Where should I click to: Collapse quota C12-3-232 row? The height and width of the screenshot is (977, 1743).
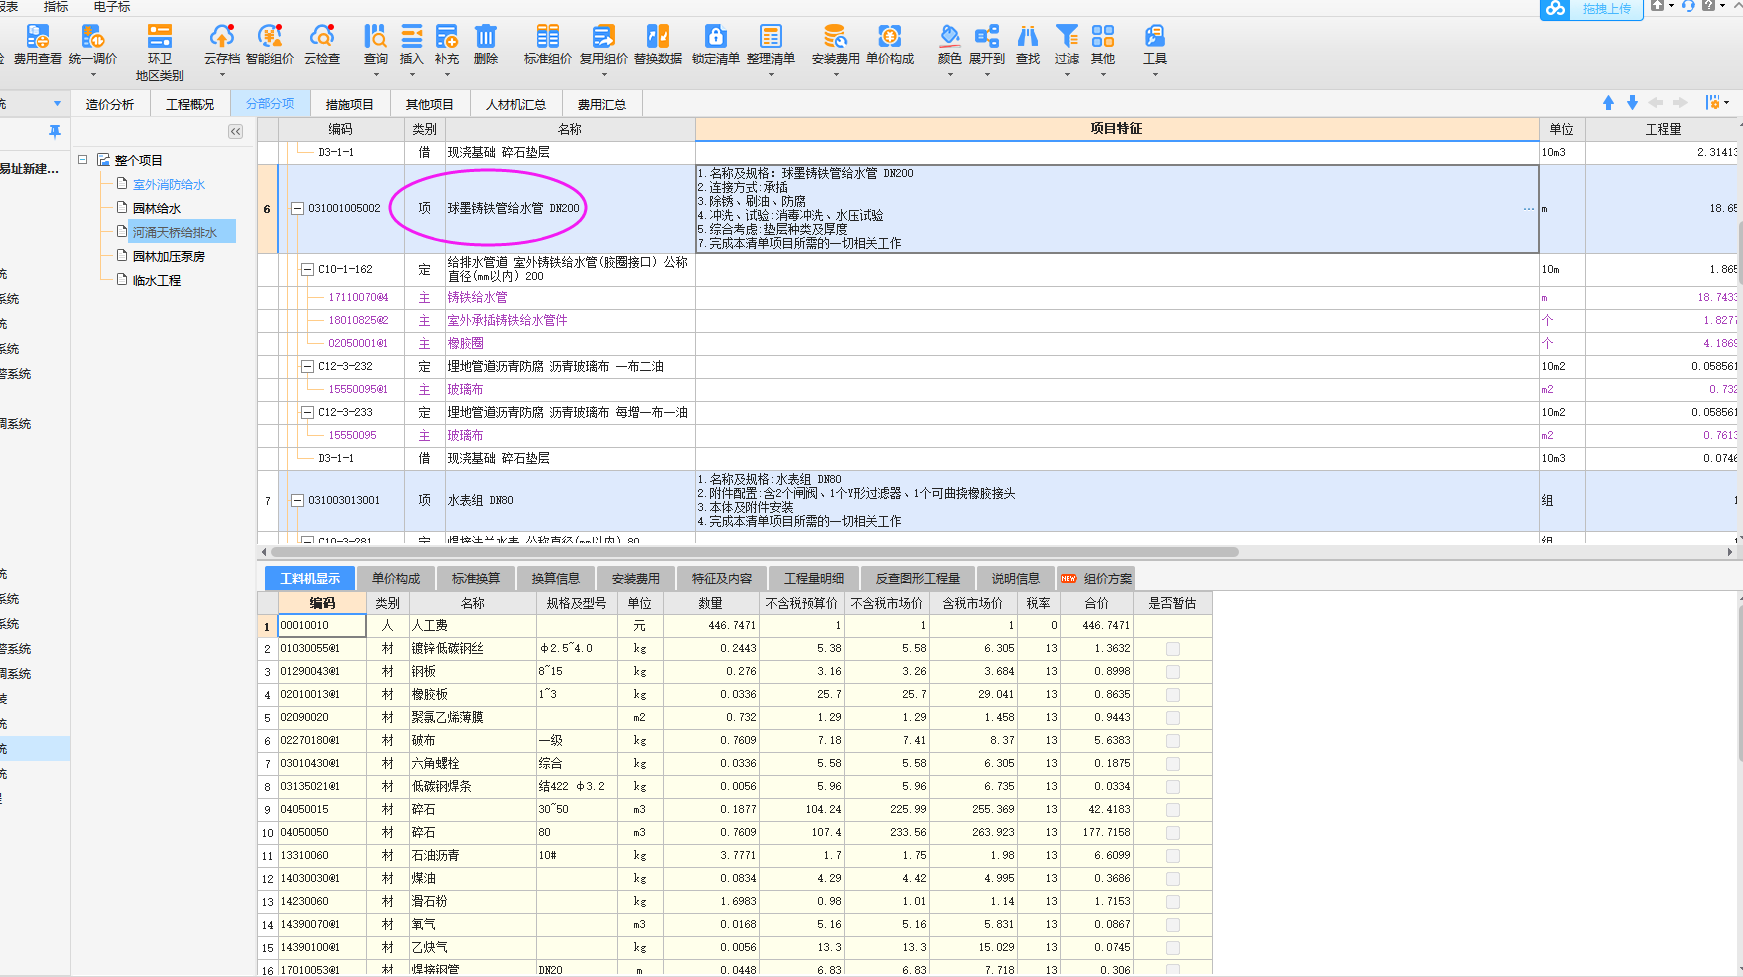tap(308, 367)
